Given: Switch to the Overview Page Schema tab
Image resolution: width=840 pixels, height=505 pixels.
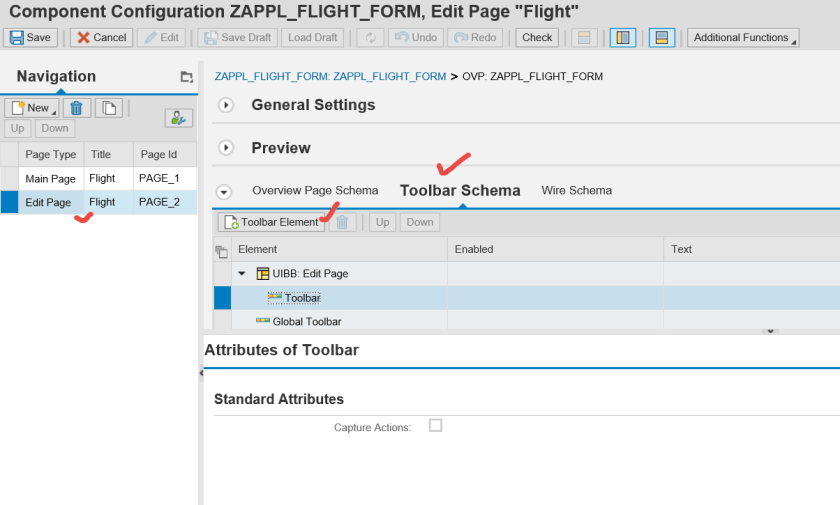Looking at the screenshot, I should pos(315,190).
